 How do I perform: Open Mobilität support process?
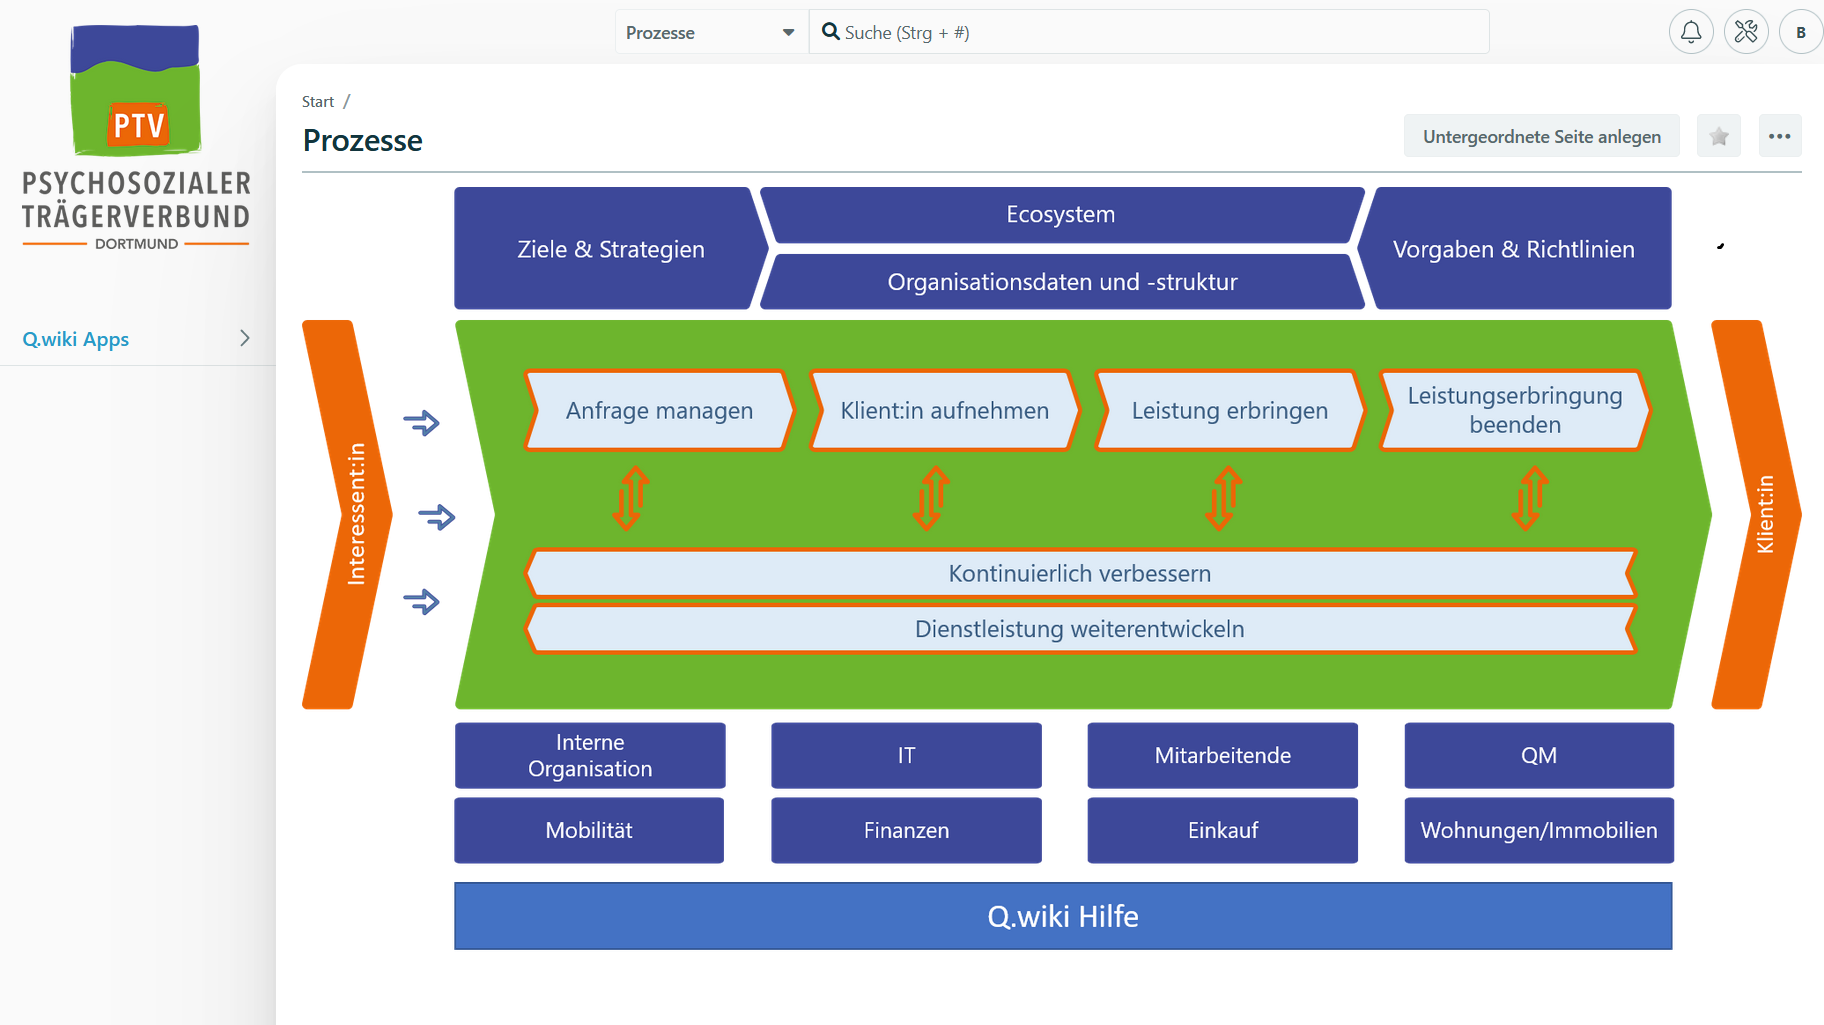589,830
